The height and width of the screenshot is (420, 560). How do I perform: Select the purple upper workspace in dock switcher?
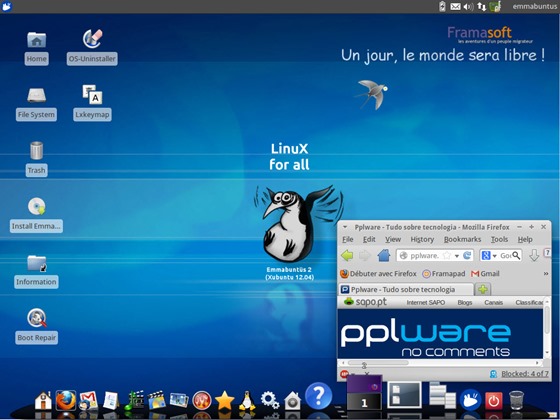click(364, 384)
